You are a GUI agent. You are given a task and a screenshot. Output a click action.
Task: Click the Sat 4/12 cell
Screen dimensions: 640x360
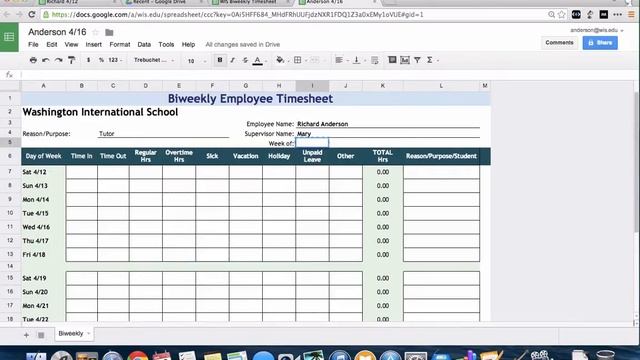pyautogui.click(x=43, y=172)
